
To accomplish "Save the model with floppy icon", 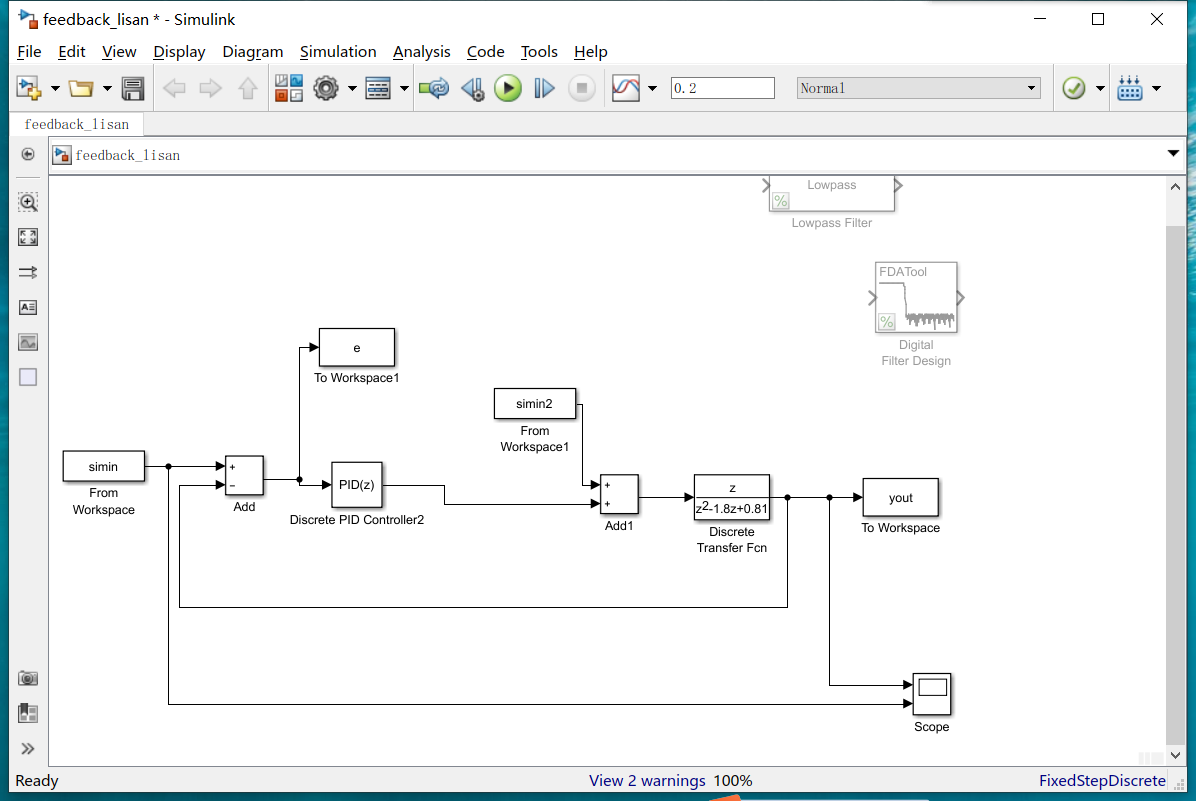I will click(133, 88).
